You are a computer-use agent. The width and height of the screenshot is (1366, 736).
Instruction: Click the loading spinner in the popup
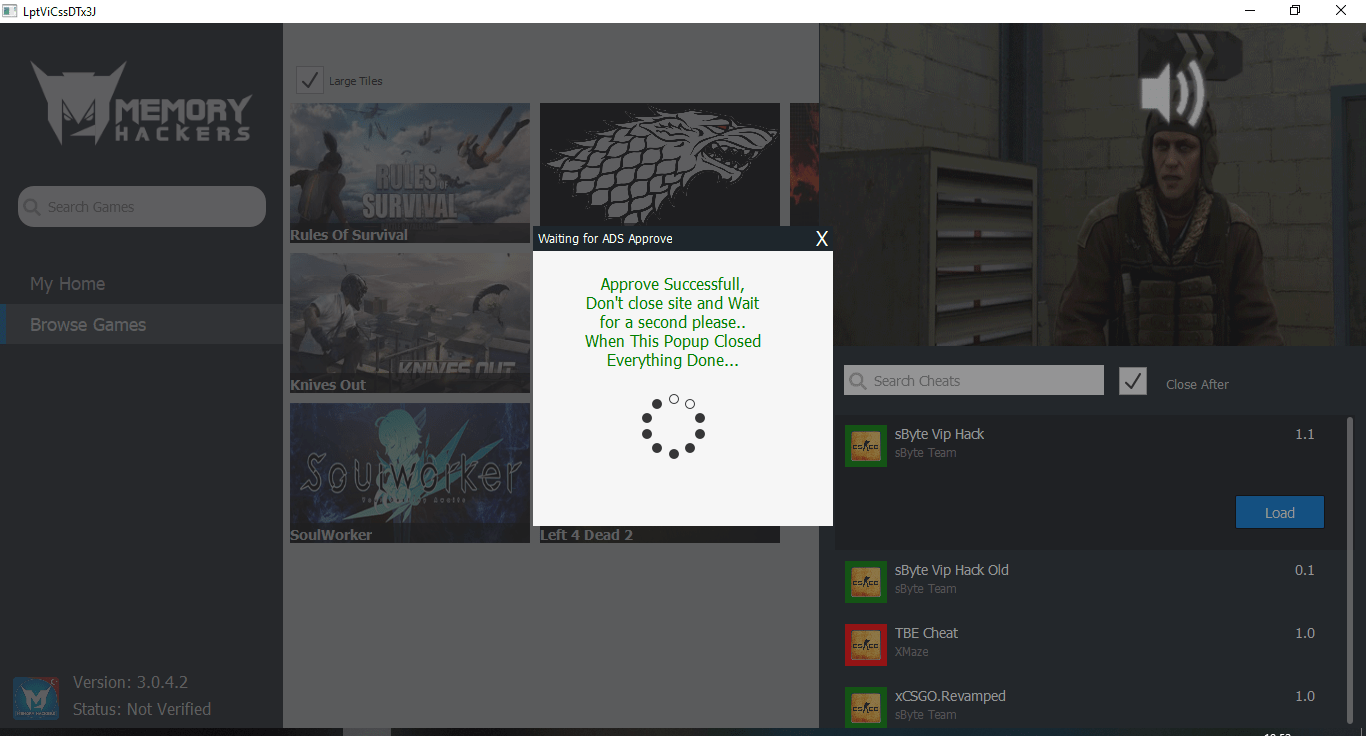[673, 426]
